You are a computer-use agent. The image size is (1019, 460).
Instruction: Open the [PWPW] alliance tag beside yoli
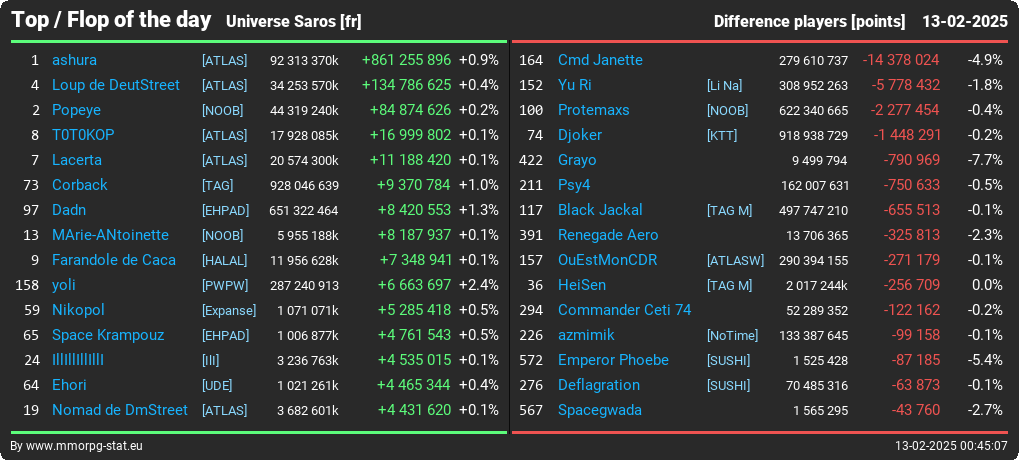pyautogui.click(x=225, y=285)
